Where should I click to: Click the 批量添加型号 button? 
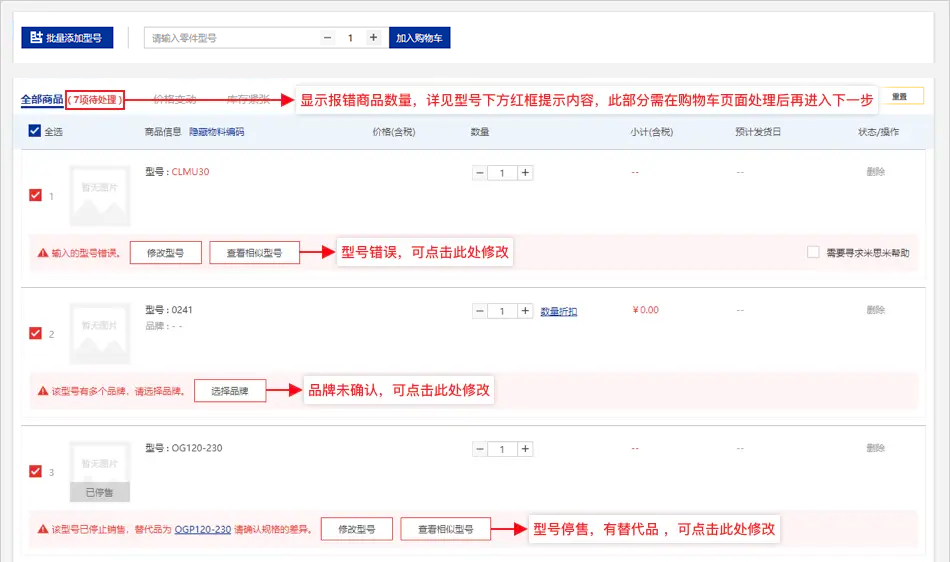tap(68, 38)
